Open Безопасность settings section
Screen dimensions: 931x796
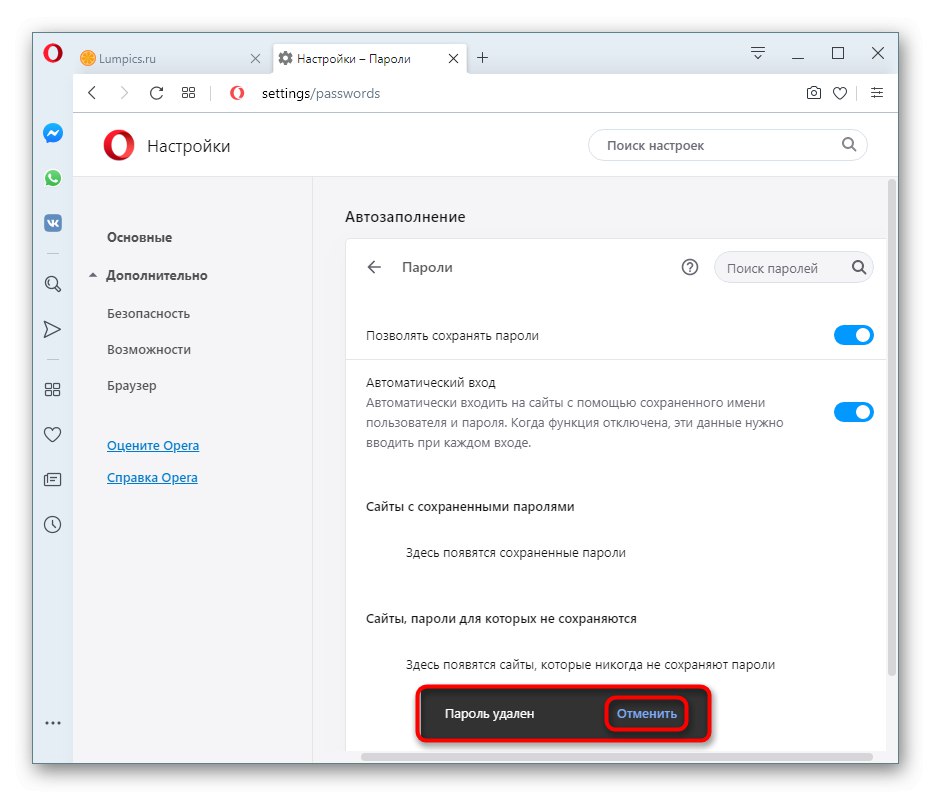coord(148,313)
